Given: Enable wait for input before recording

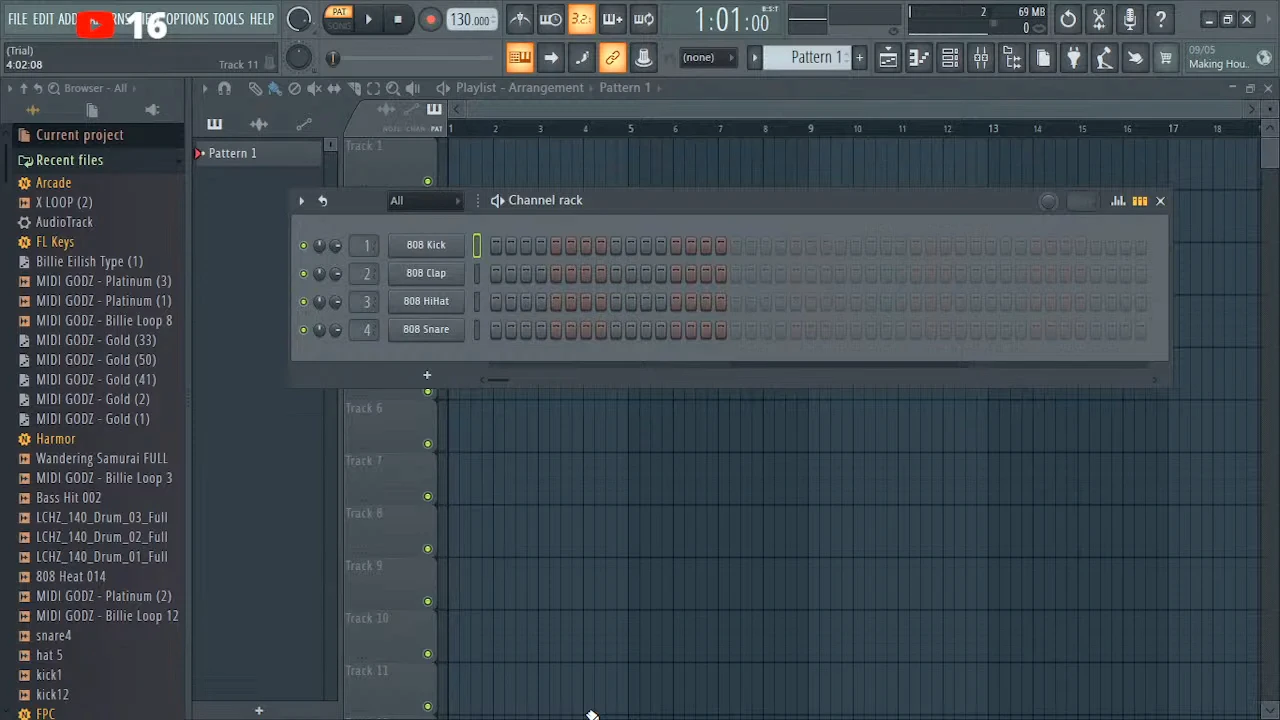Looking at the screenshot, I should point(551,19).
